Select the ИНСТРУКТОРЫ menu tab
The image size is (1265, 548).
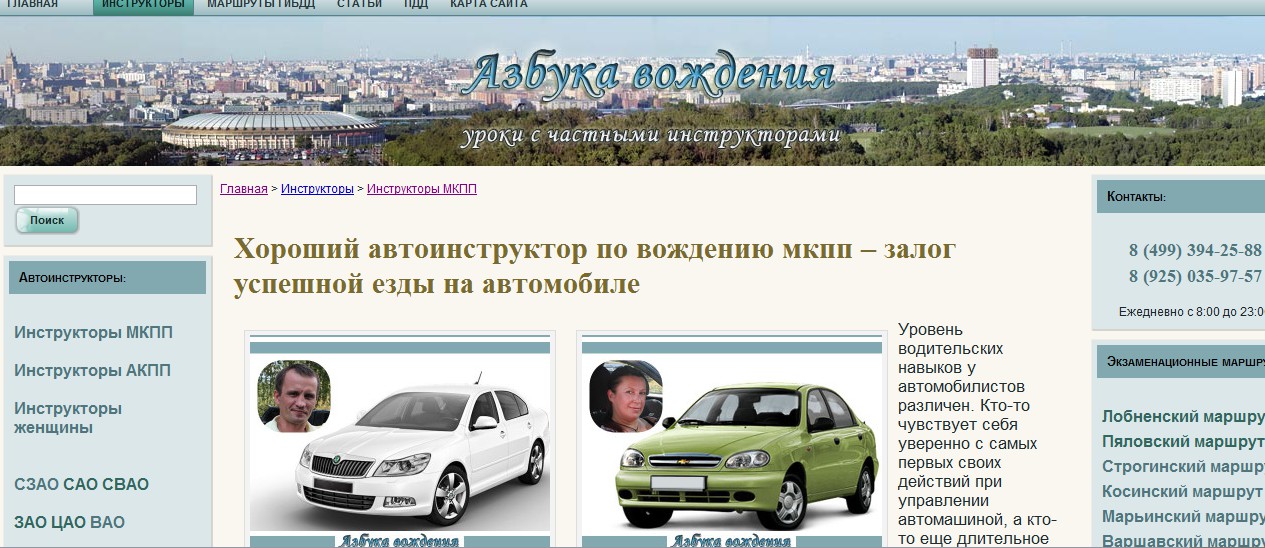tap(143, 6)
